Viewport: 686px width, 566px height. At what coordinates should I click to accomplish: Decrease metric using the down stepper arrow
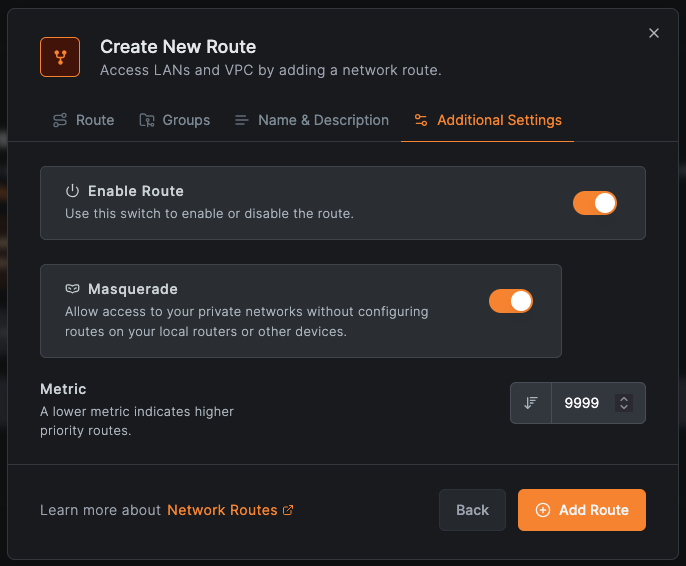pyautogui.click(x=624, y=408)
